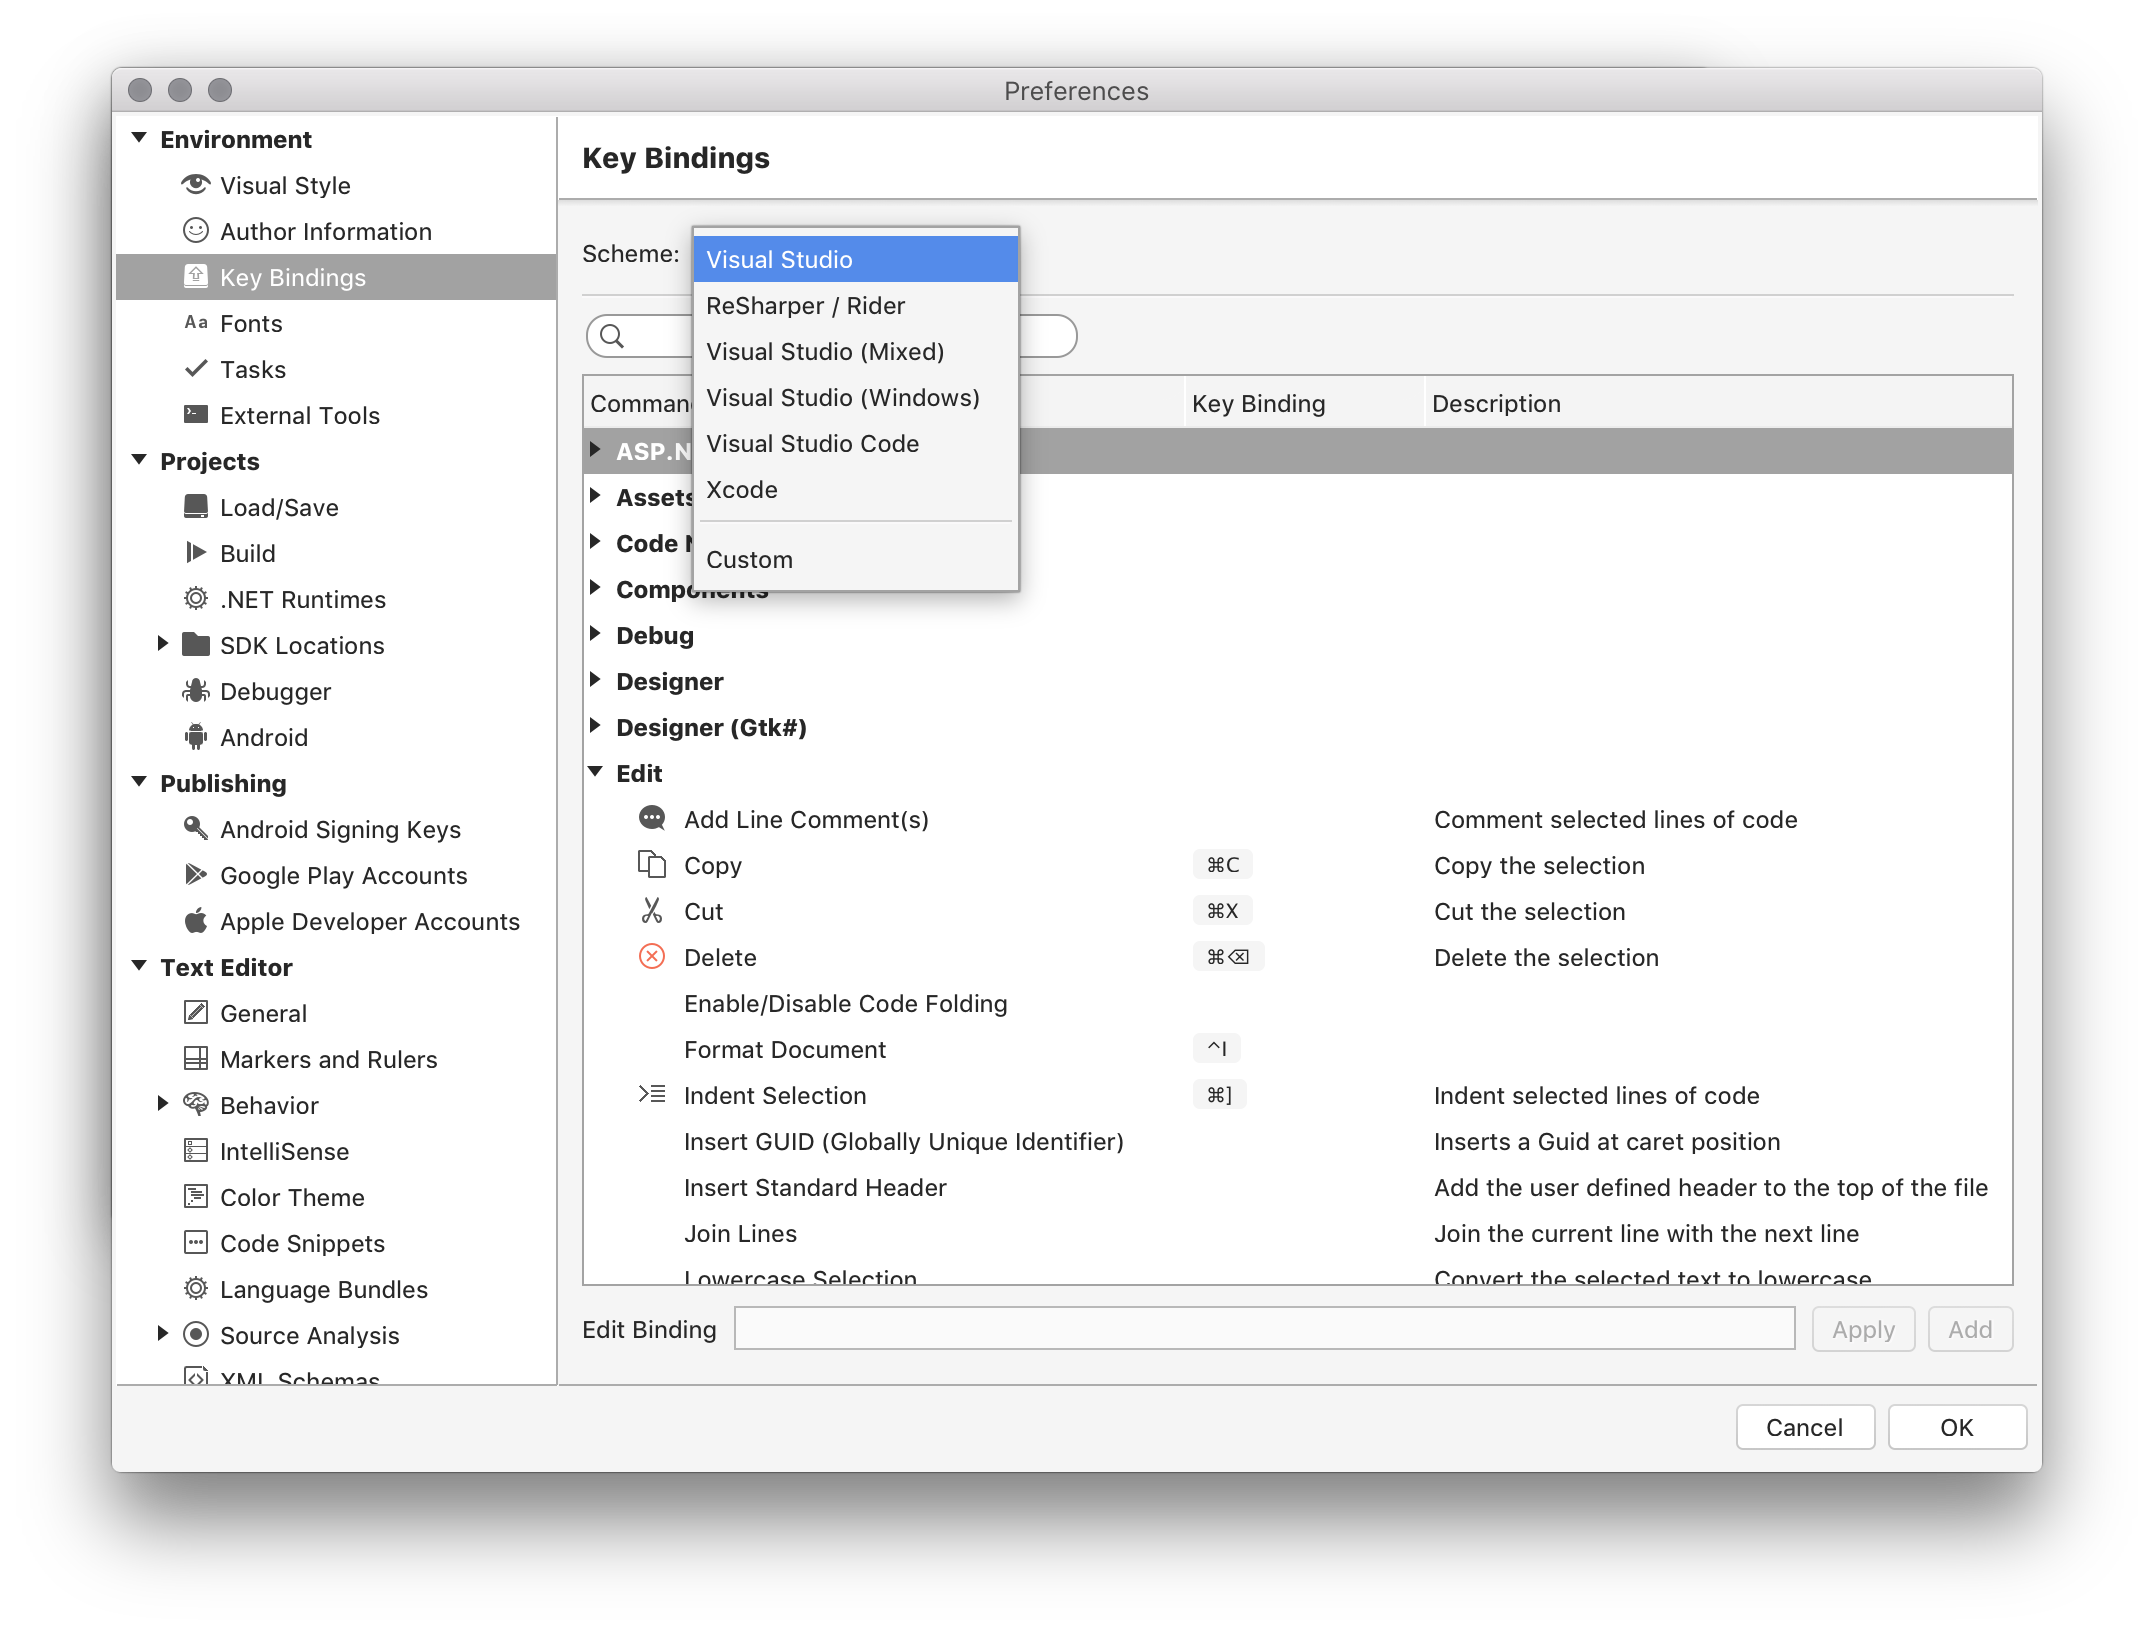Pick Visual Studio (Mixed) scheme

(x=856, y=351)
